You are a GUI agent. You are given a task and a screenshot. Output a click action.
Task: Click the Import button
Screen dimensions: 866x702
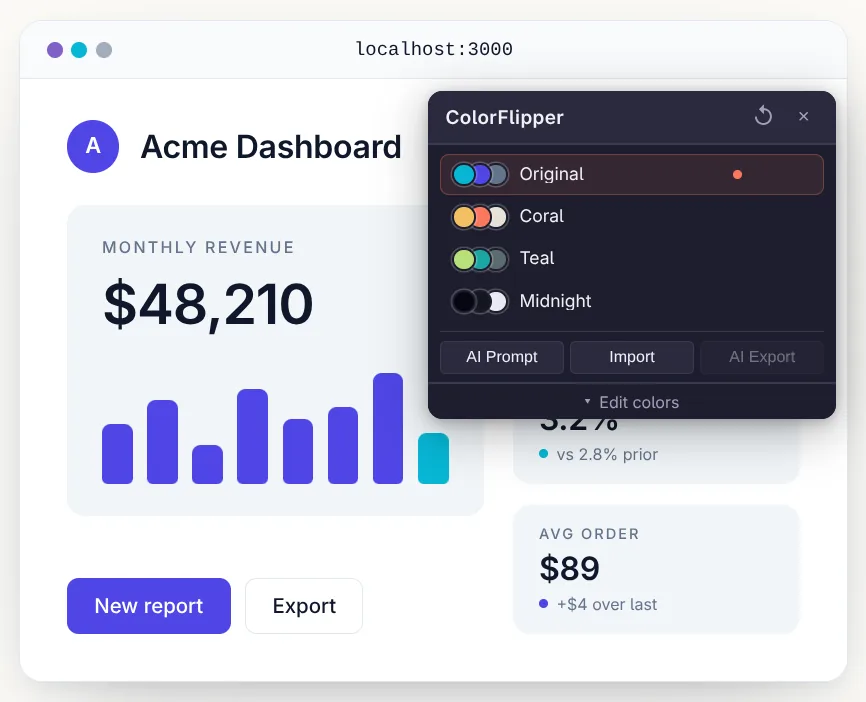(x=632, y=357)
